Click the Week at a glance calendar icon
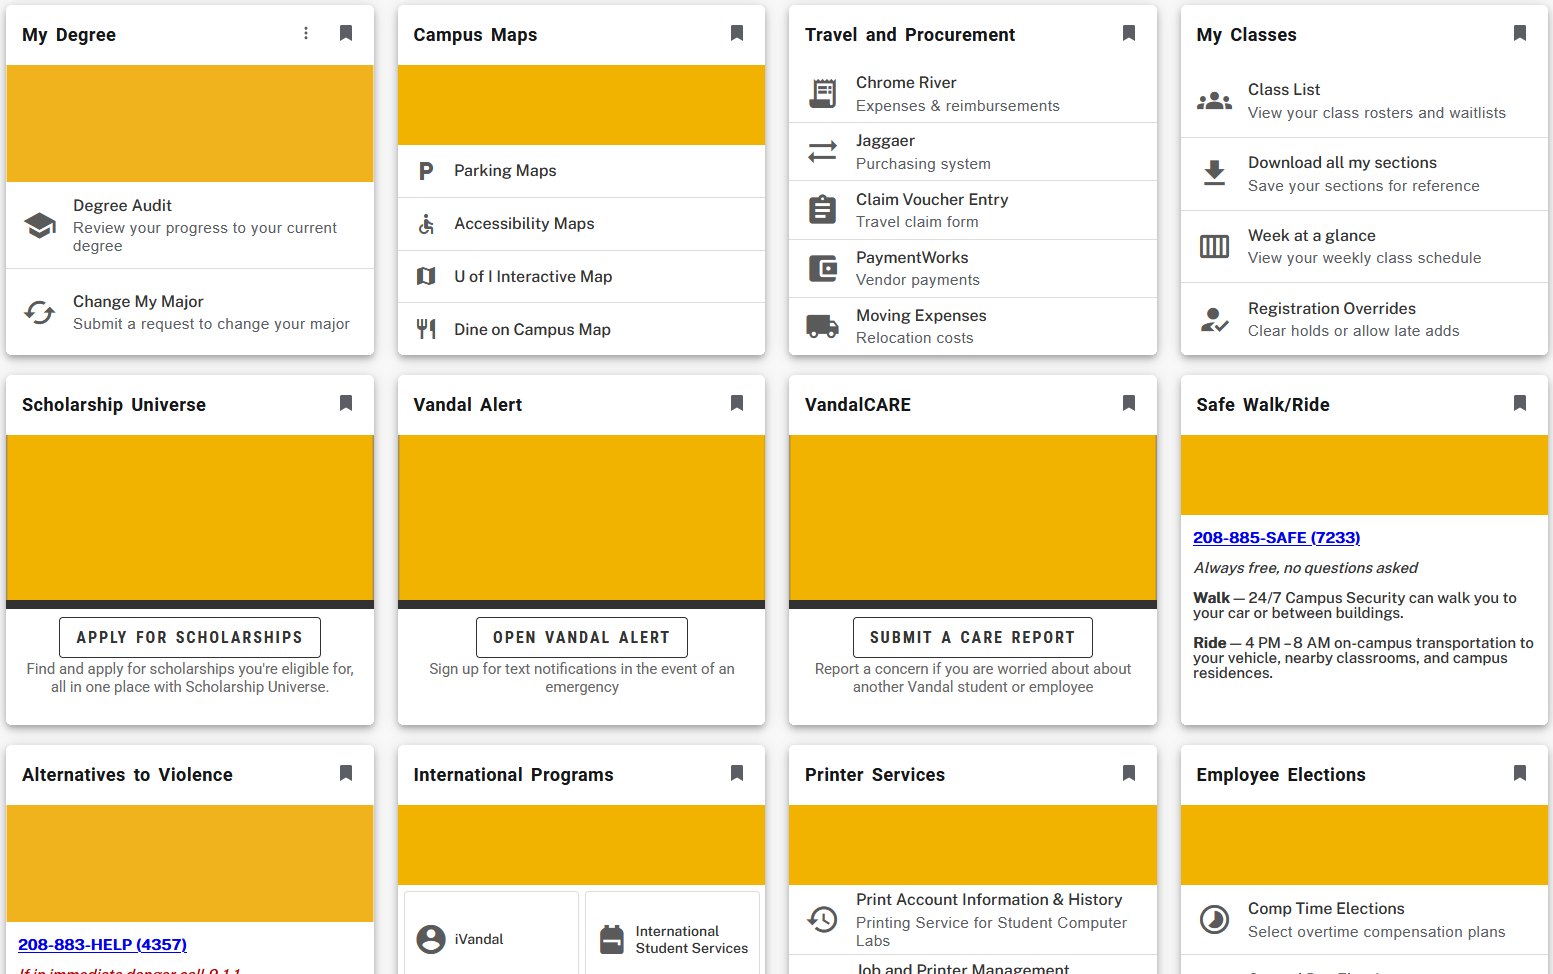 pos(1214,246)
